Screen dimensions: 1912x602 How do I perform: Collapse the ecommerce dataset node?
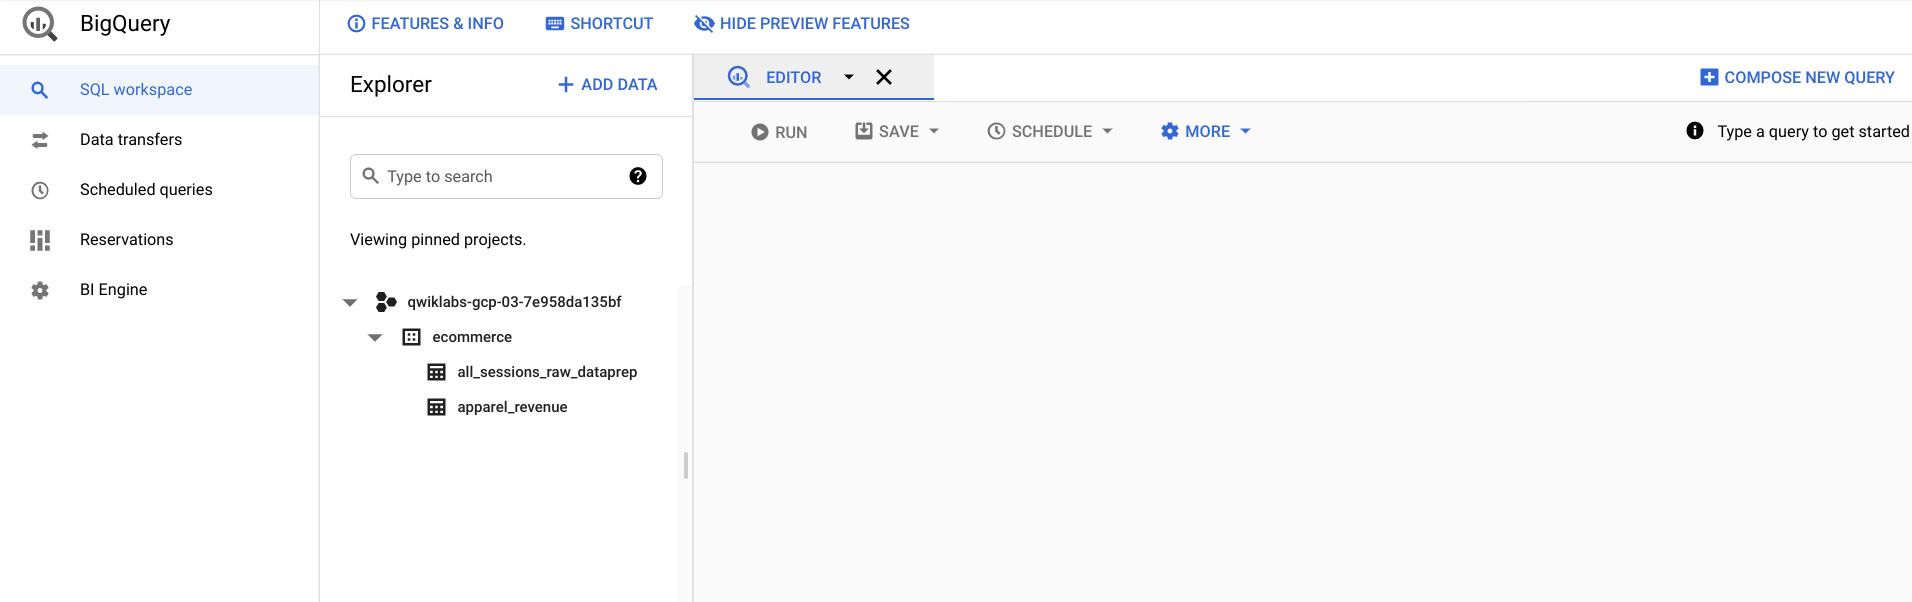coord(375,337)
